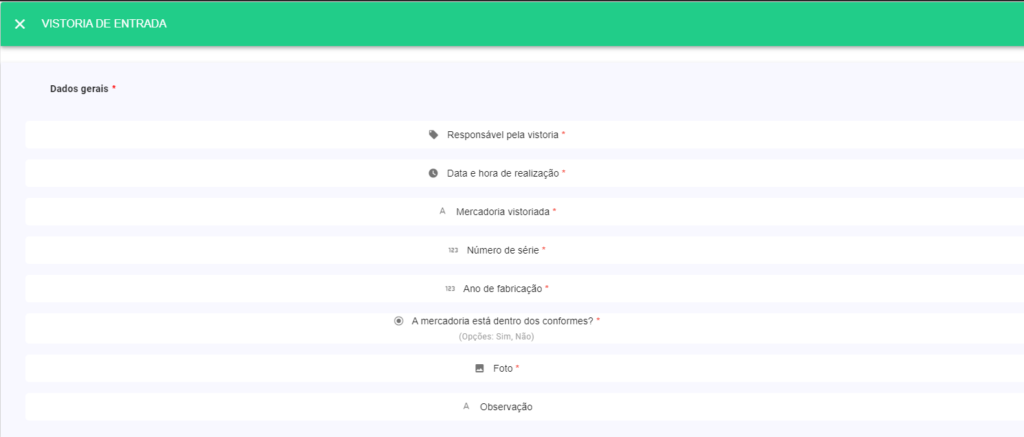Select the Ano de fabricação field label

pyautogui.click(x=502, y=288)
